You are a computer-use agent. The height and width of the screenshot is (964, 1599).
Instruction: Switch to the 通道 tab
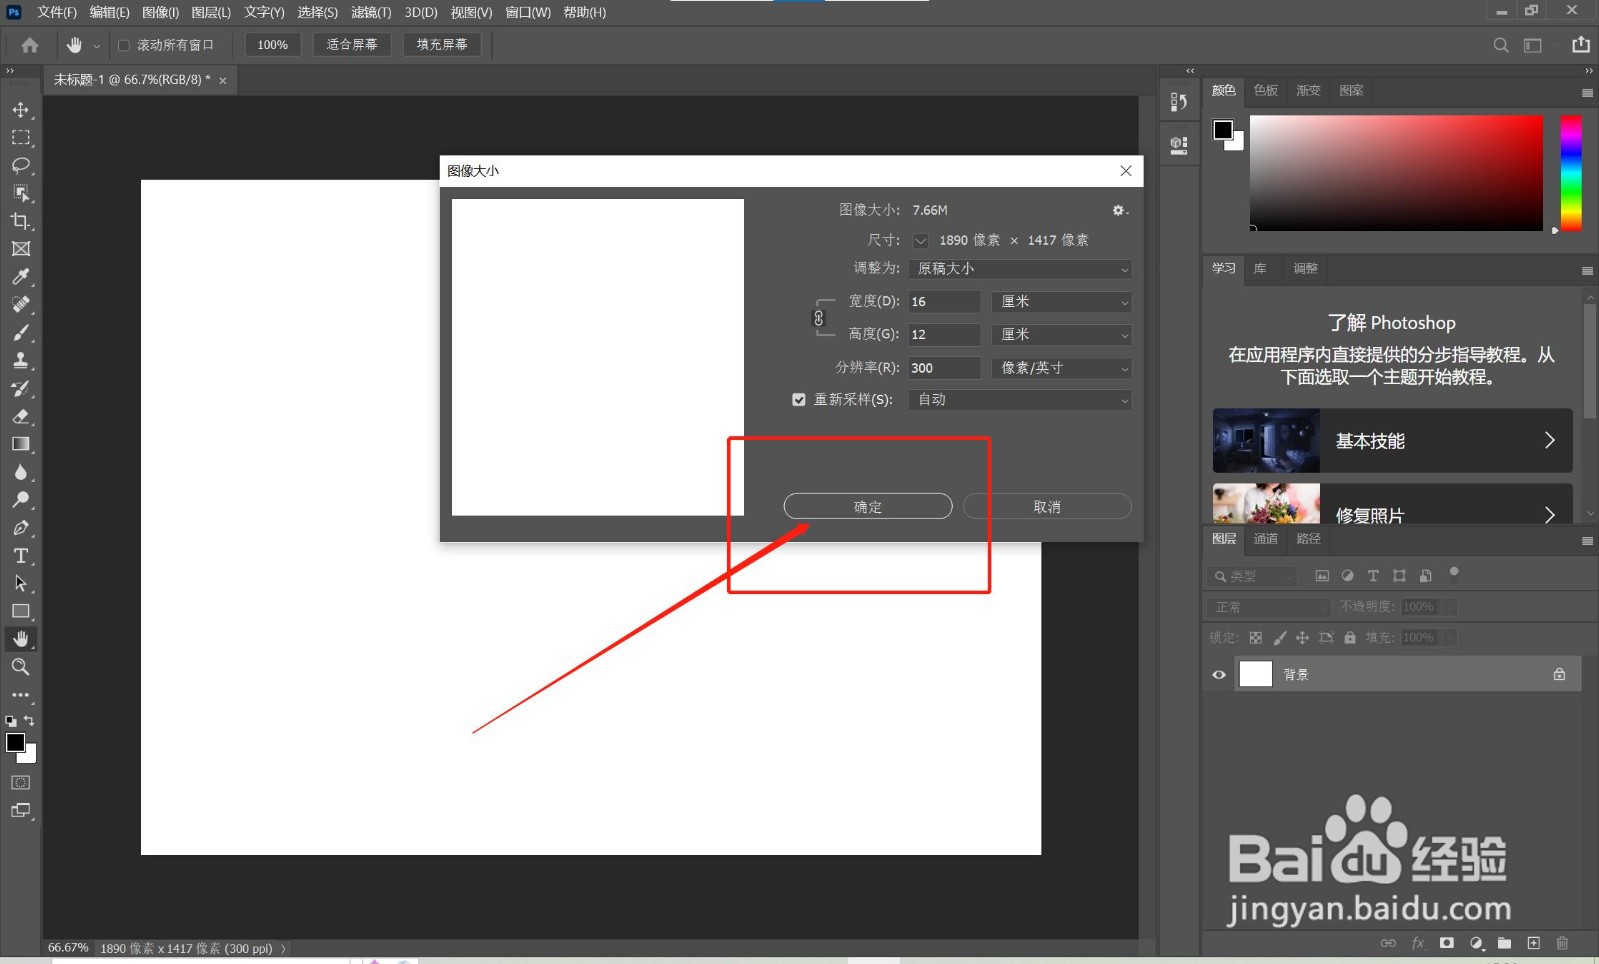pyautogui.click(x=1266, y=539)
